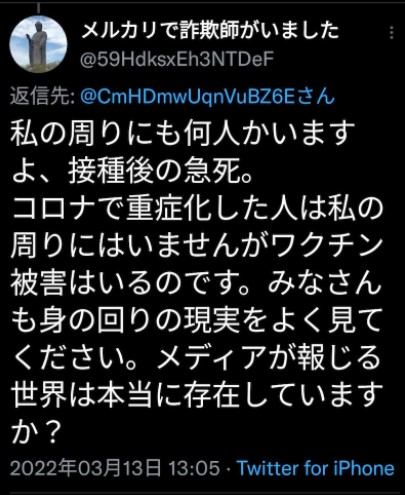Click the handle @59HdksxEh3NTDeF
Screen dimensions: 405x495
click(x=177, y=60)
